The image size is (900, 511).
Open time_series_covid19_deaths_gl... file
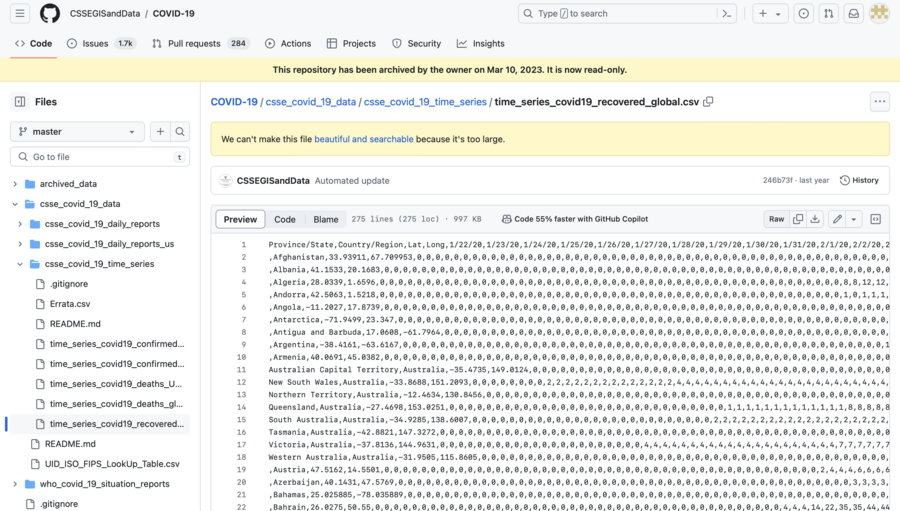click(x=117, y=404)
